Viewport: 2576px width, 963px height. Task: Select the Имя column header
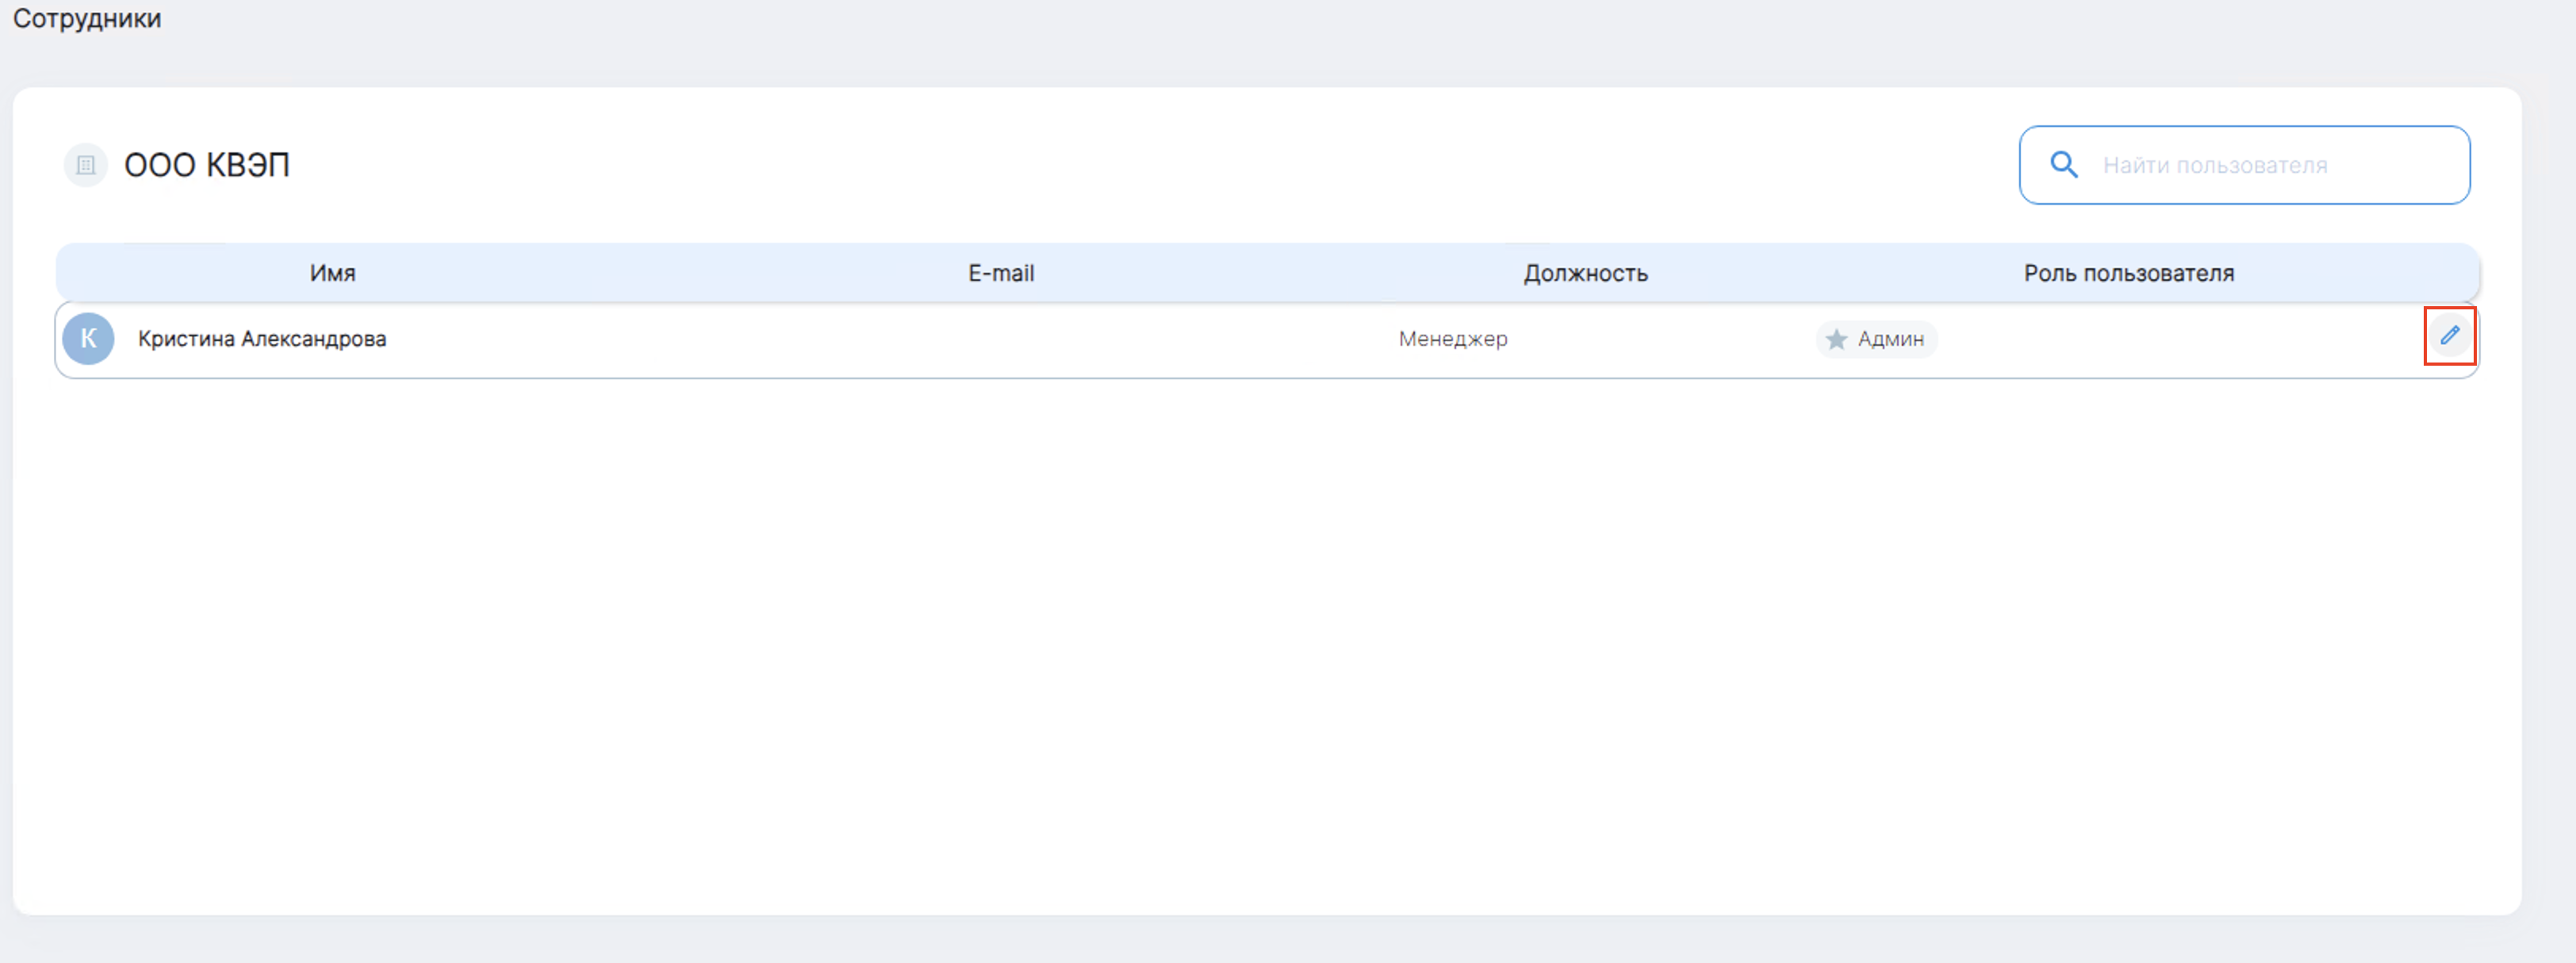click(x=332, y=273)
